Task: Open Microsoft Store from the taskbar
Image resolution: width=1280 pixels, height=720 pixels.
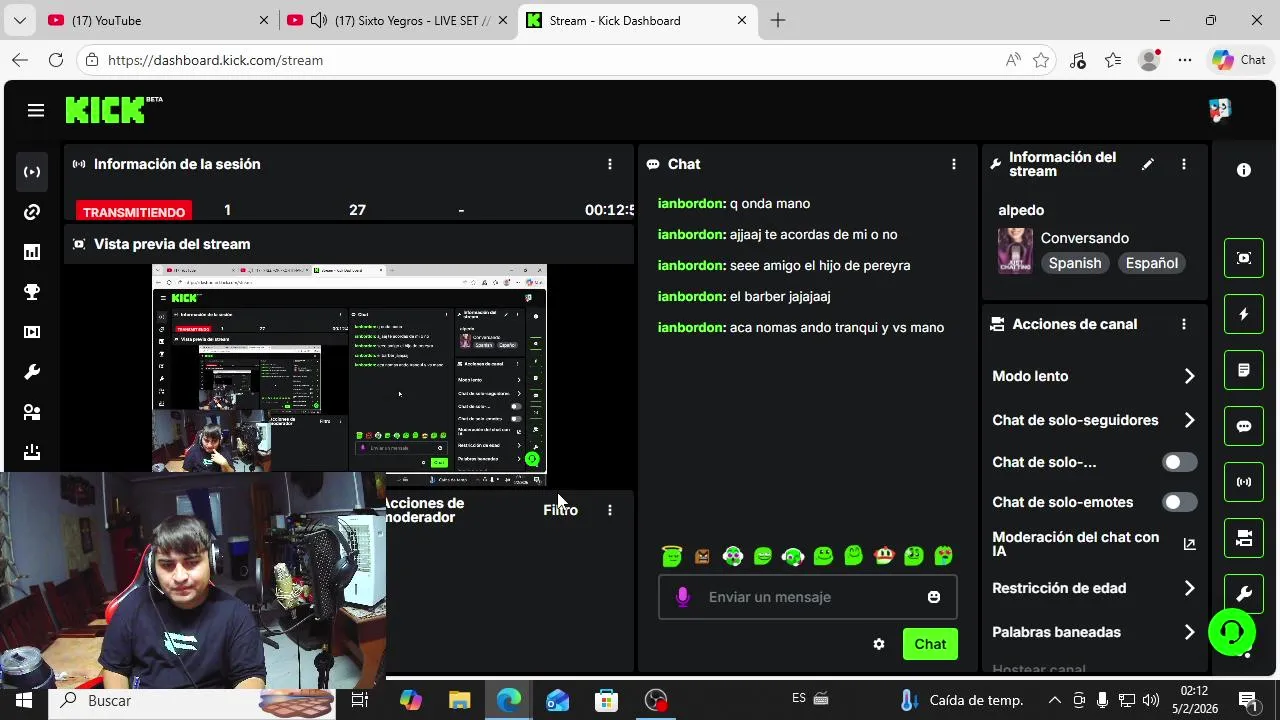Action: [x=606, y=700]
